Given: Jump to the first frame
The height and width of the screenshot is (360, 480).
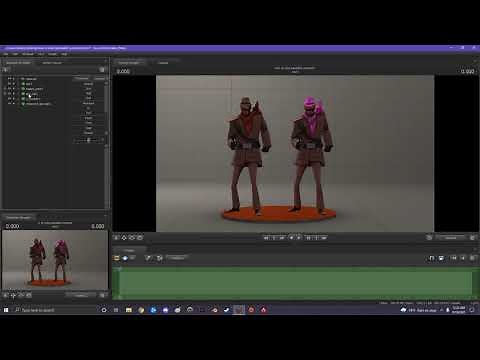Looking at the screenshot, I should pyautogui.click(x=266, y=238).
